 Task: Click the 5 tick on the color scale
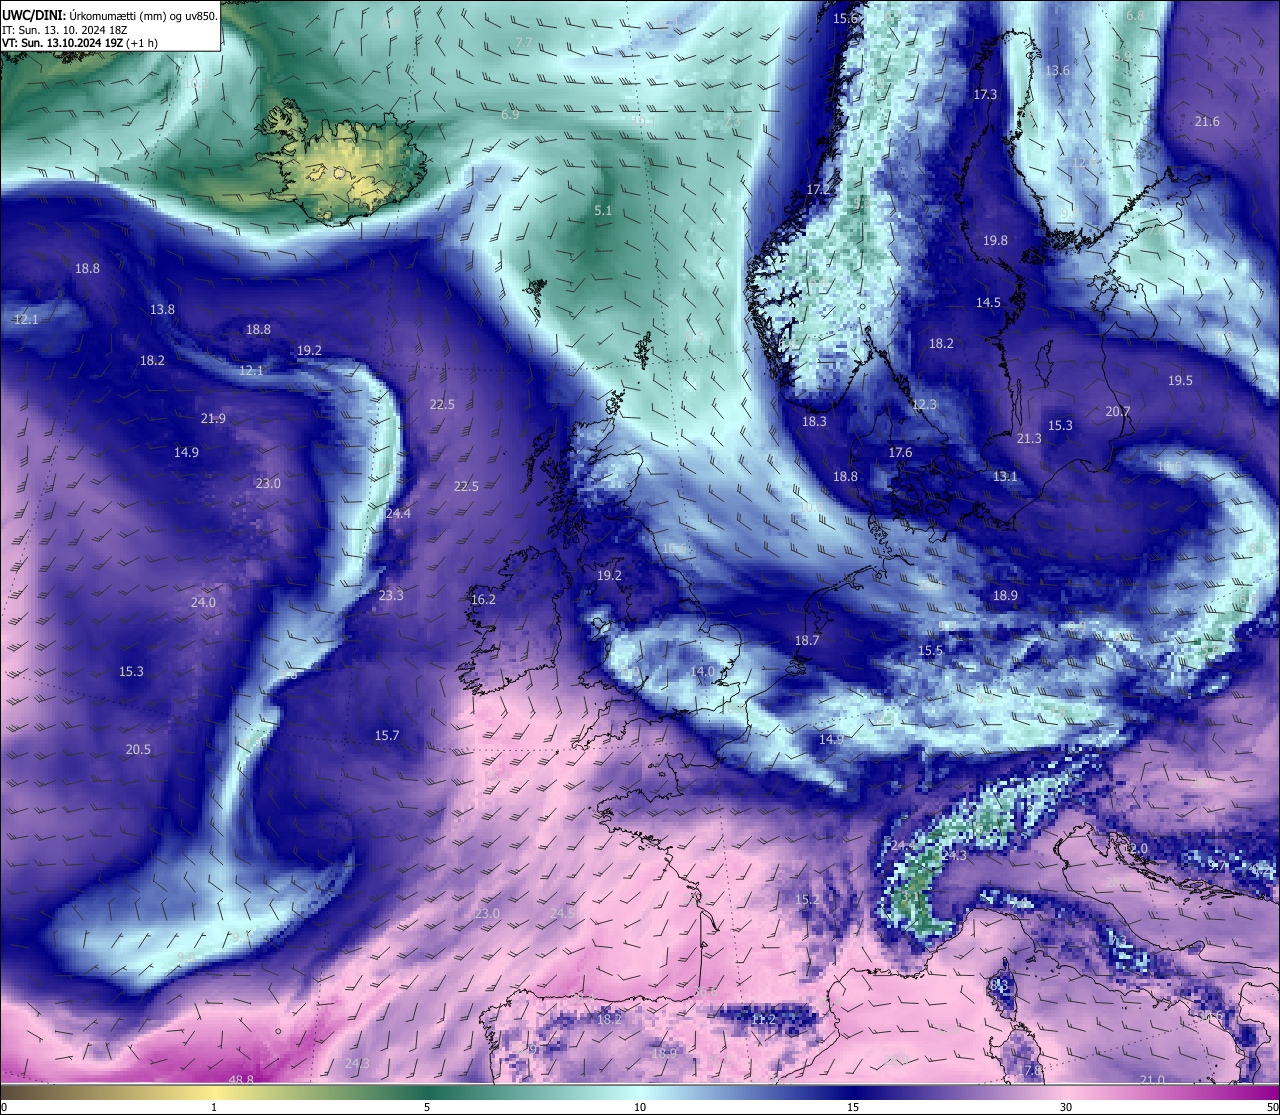(x=427, y=1107)
